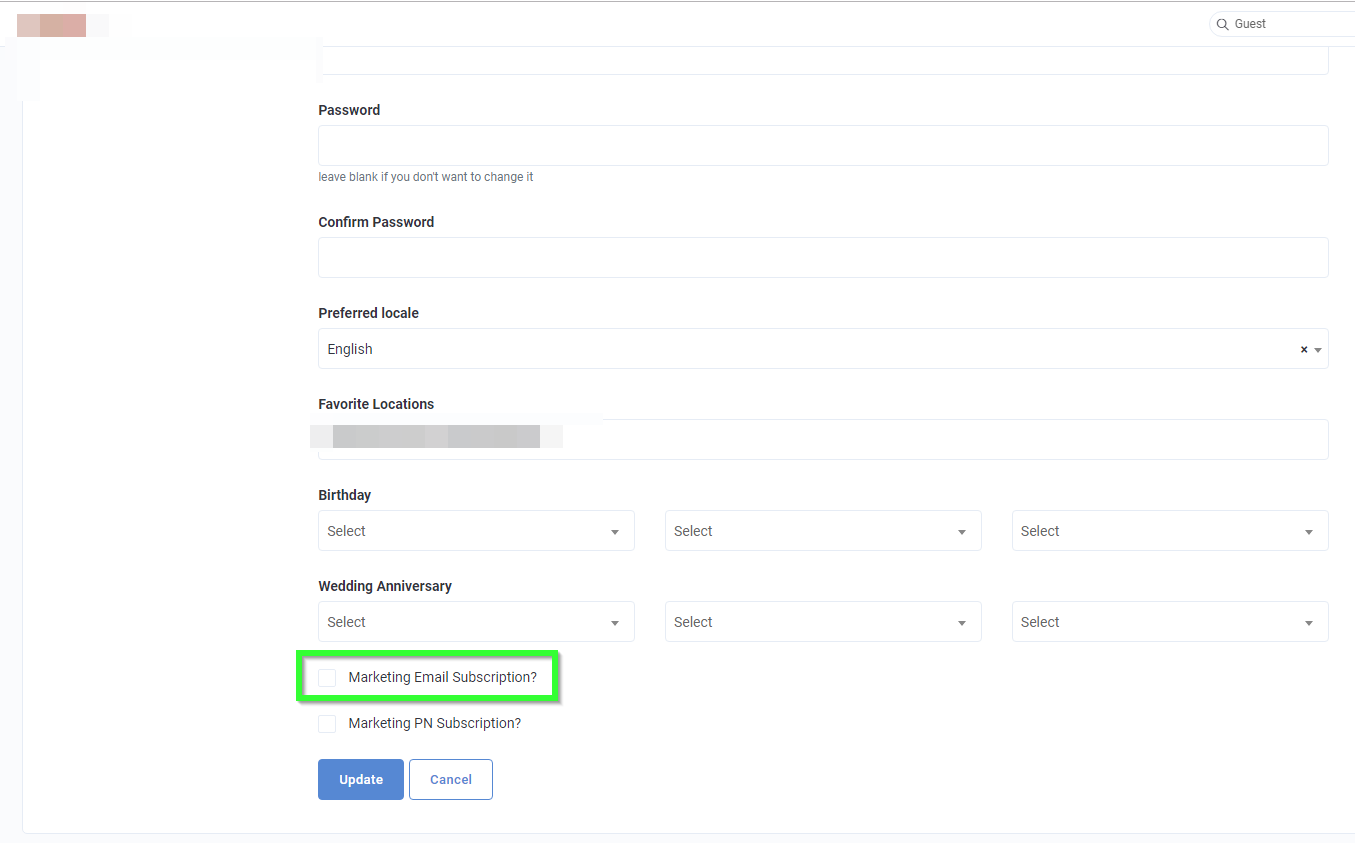Click the caret icon on Birthday day select
Image resolution: width=1355 pixels, height=843 pixels.
pos(615,530)
